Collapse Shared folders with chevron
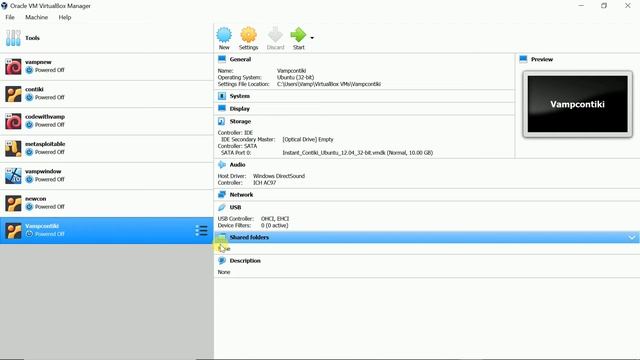 pos(632,237)
